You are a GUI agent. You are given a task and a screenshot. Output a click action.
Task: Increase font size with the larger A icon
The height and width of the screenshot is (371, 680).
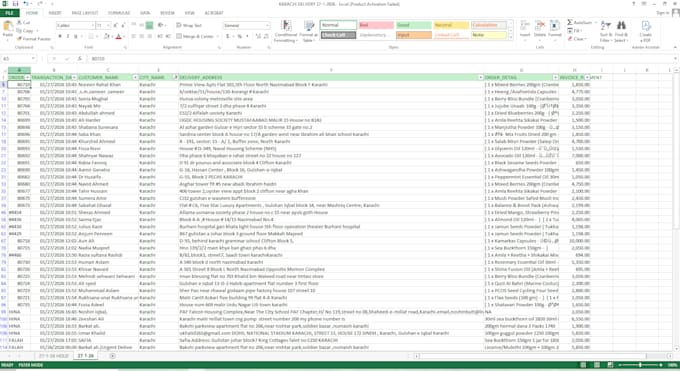[x=115, y=26]
